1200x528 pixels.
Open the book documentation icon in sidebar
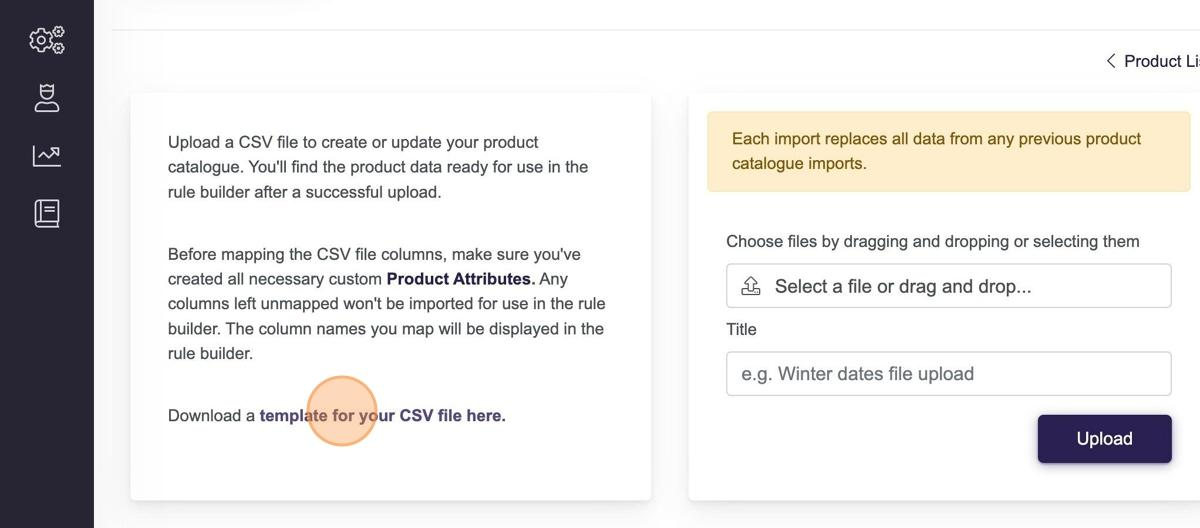coord(47,213)
